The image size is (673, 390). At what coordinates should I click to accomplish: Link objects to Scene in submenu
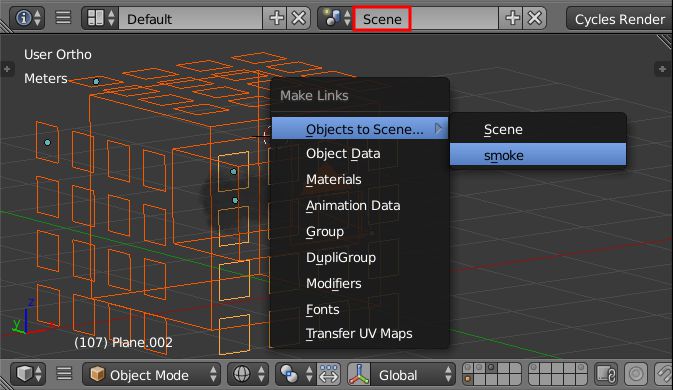pos(538,129)
